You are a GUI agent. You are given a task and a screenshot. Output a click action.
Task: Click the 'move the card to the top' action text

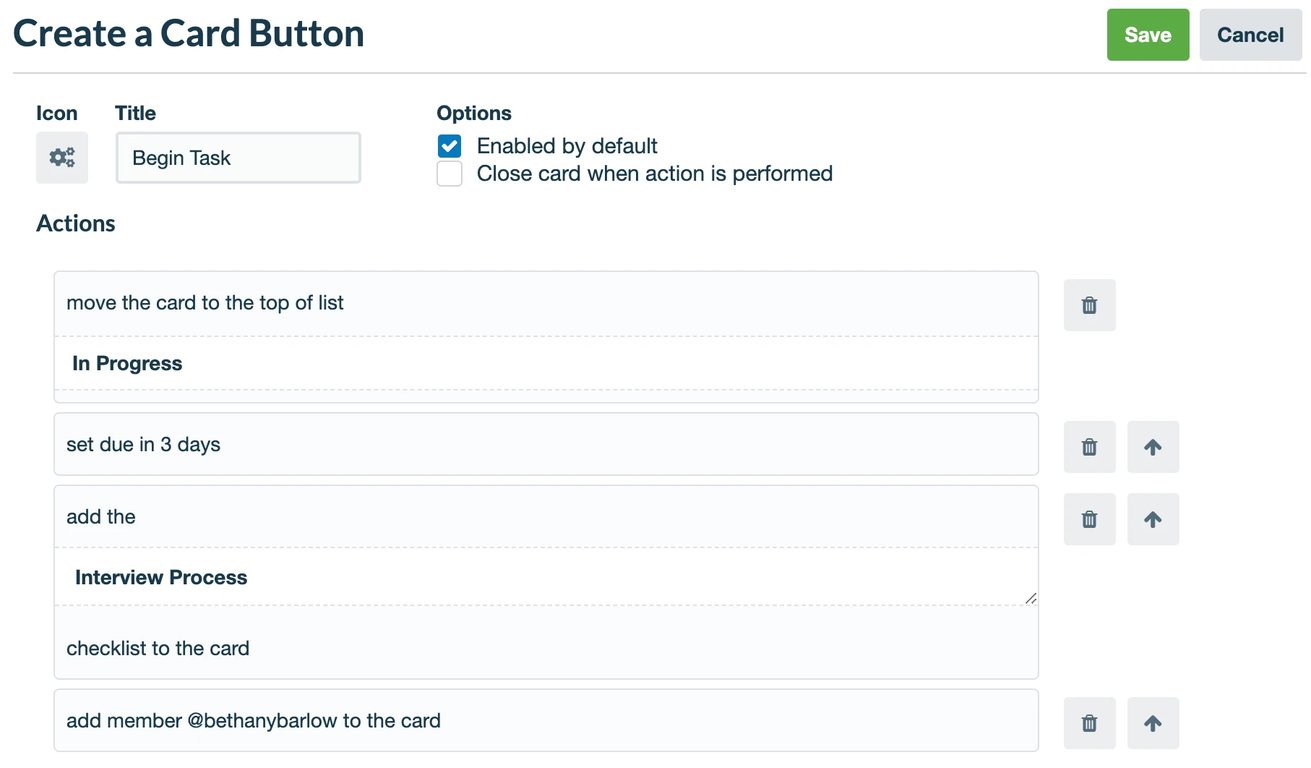tap(205, 302)
